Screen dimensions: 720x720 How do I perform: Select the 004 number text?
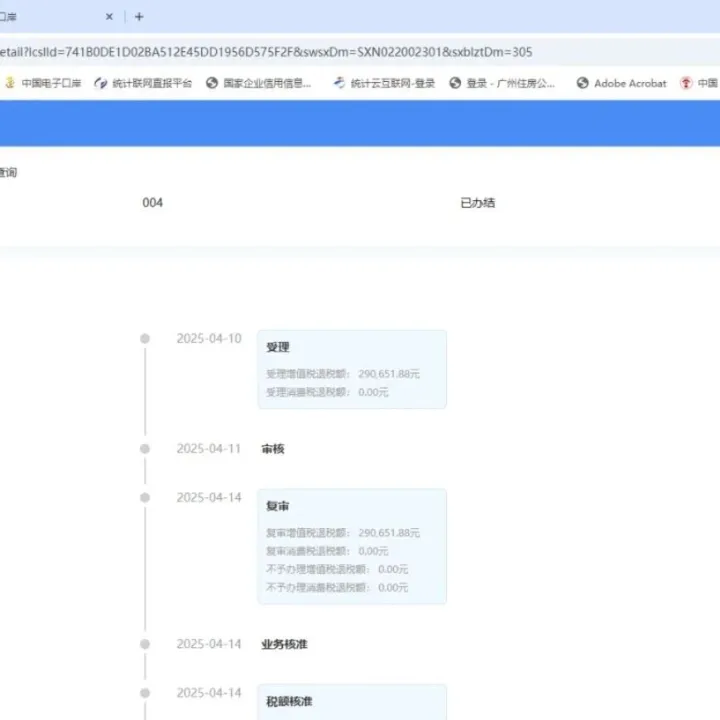[x=152, y=202]
